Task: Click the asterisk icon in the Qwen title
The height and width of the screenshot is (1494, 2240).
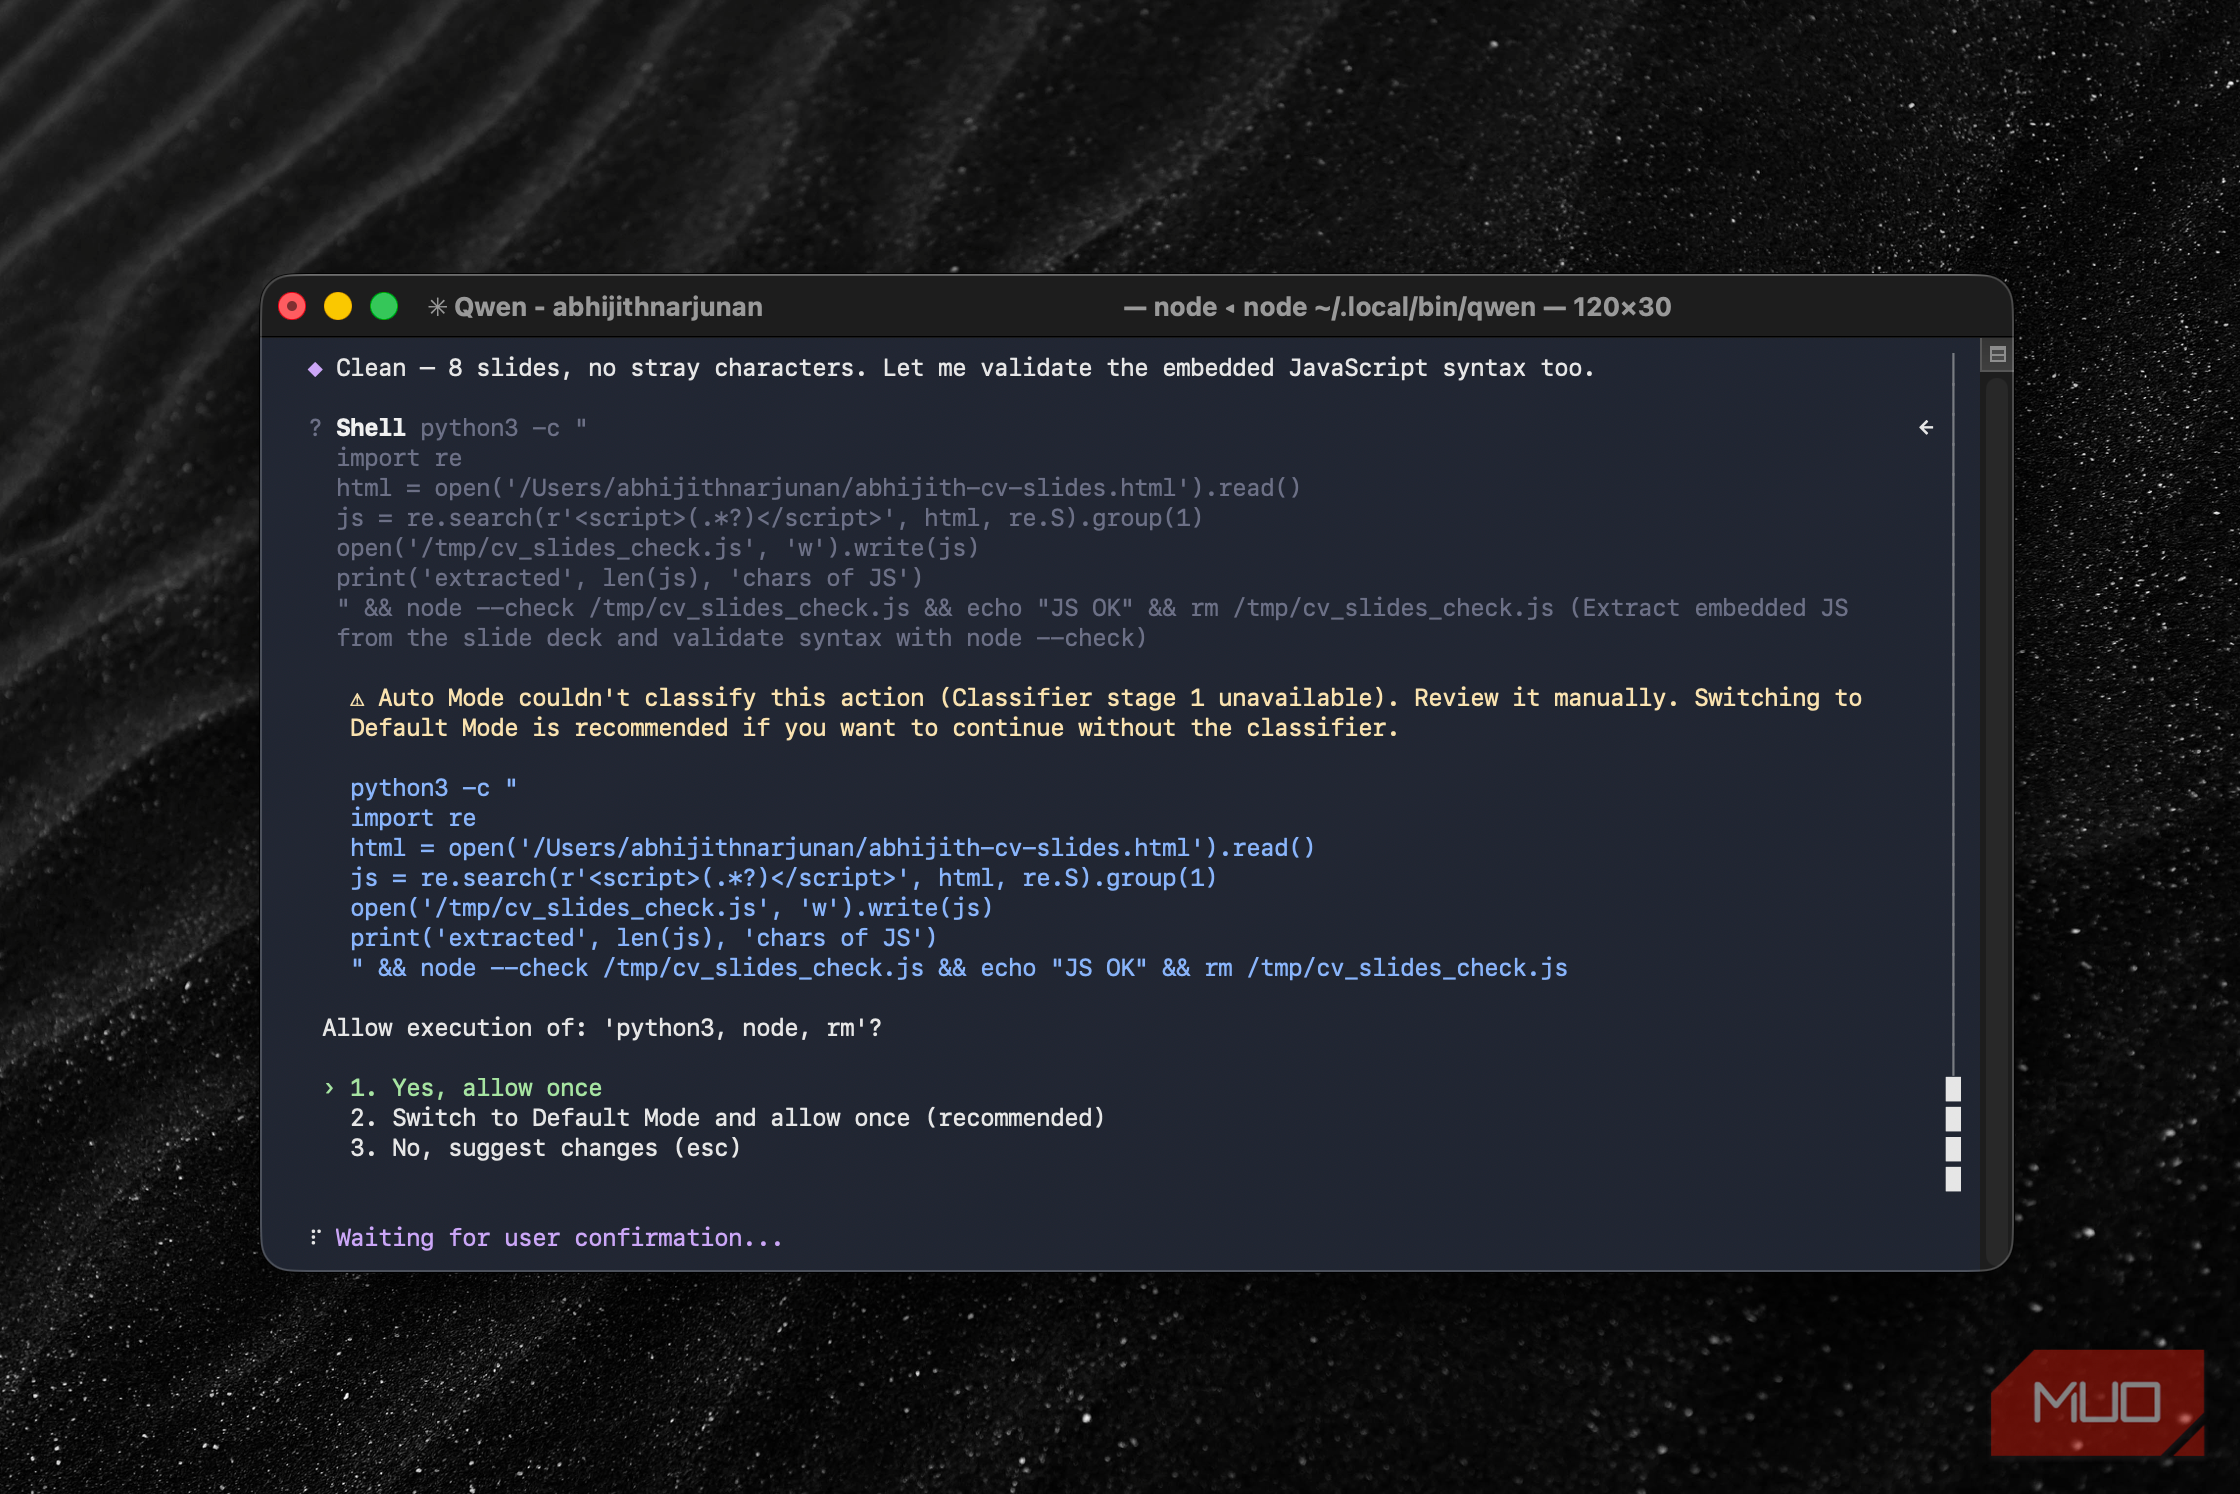Action: pyautogui.click(x=437, y=307)
